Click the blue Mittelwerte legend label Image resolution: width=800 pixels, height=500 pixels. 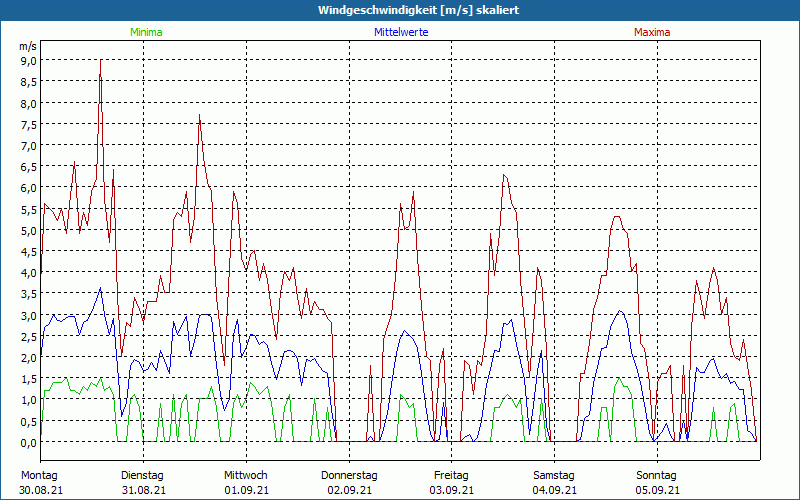coord(401,32)
